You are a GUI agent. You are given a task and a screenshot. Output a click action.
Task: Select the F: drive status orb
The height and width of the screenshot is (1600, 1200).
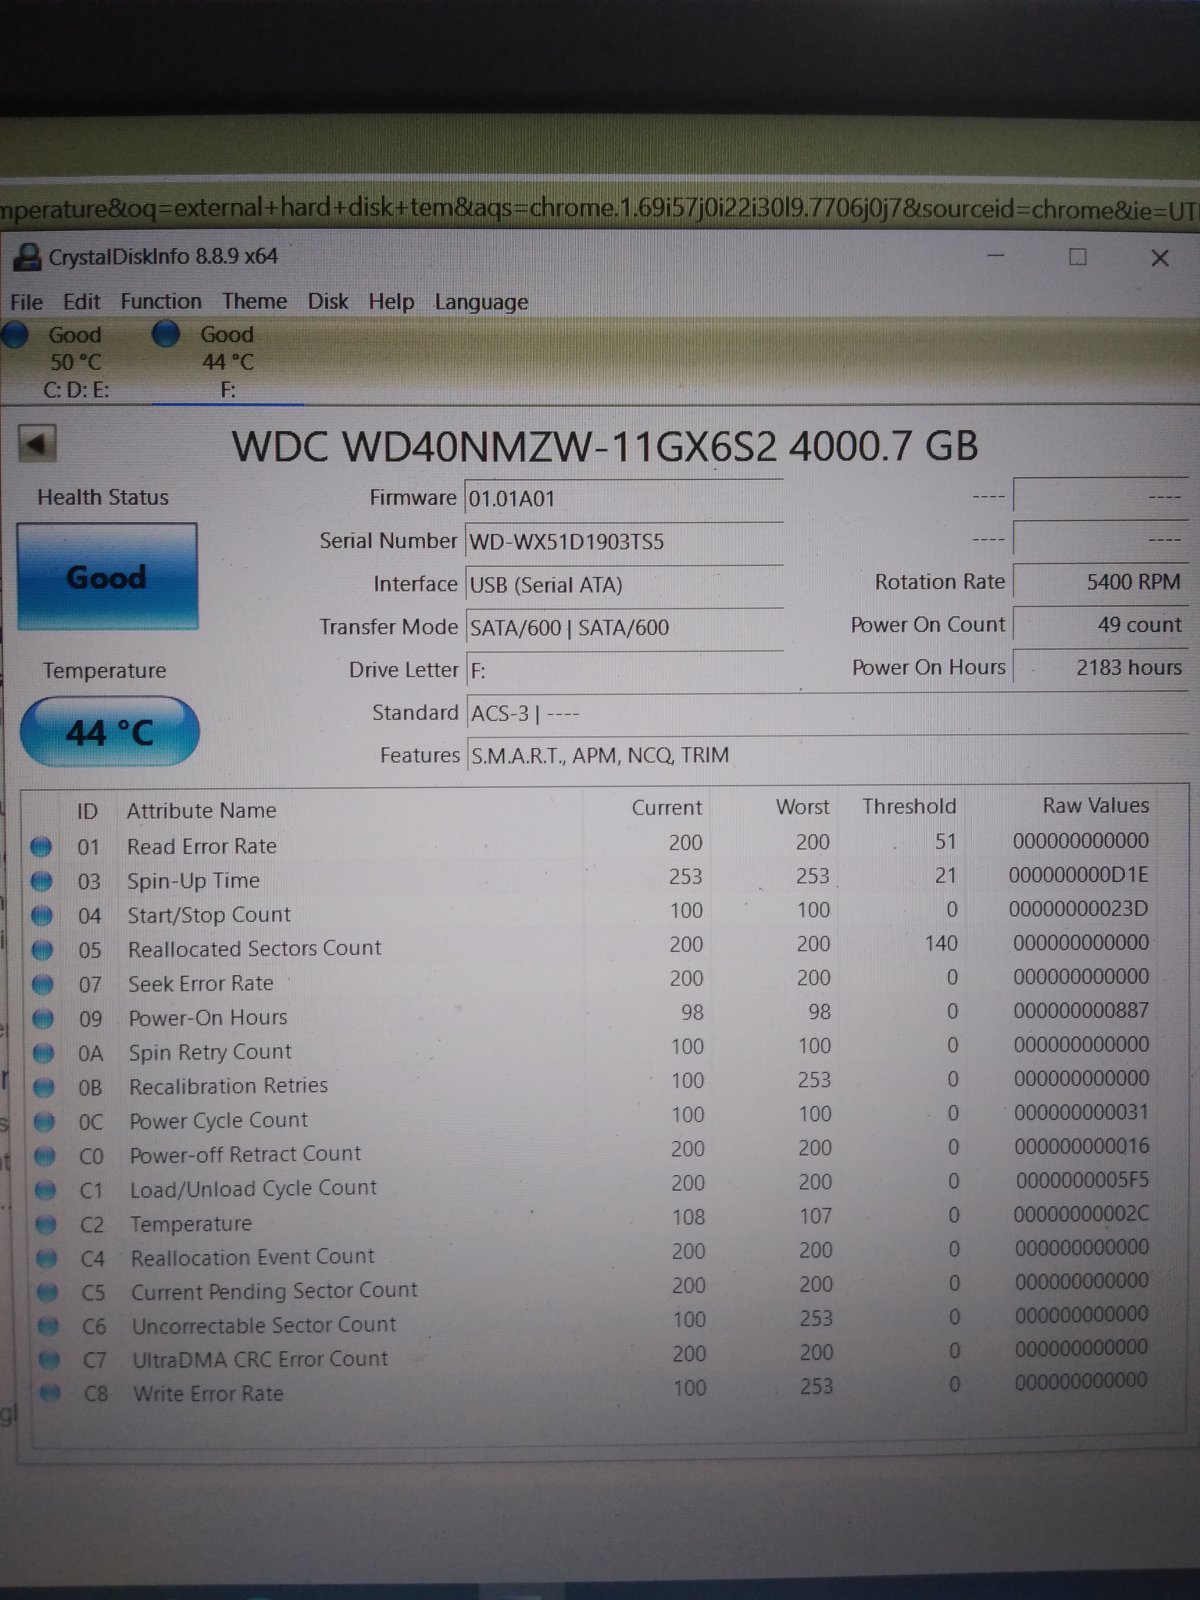point(166,334)
